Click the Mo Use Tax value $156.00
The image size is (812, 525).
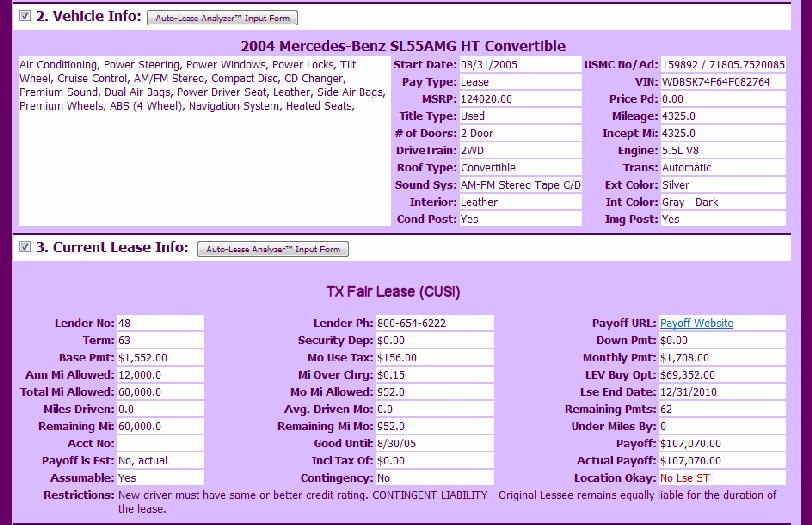click(434, 357)
